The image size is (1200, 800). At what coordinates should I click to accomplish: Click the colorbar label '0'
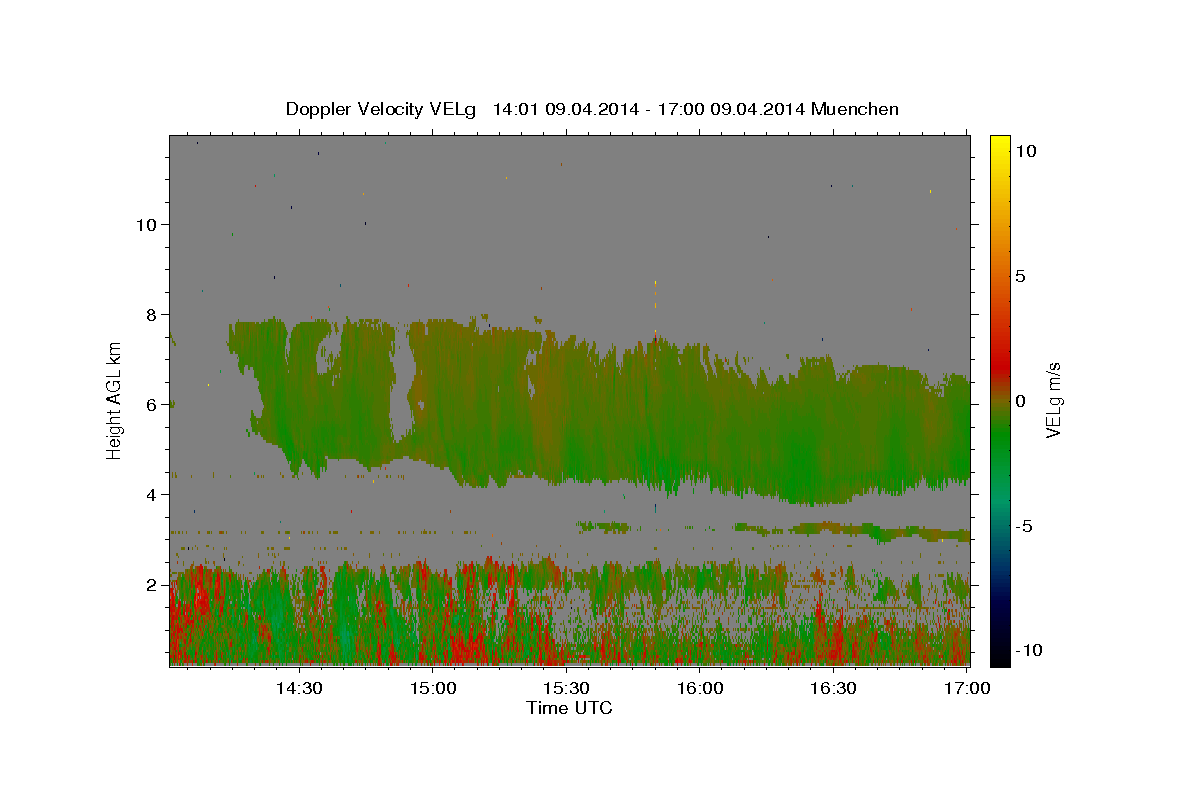coord(1020,401)
